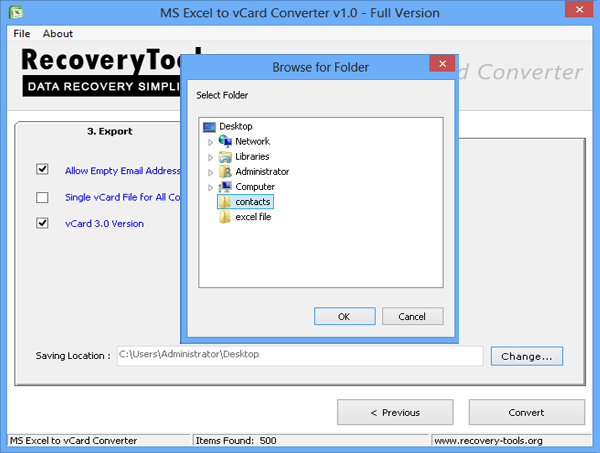Select the Desktop tree label
The height and width of the screenshot is (453, 600).
click(236, 126)
